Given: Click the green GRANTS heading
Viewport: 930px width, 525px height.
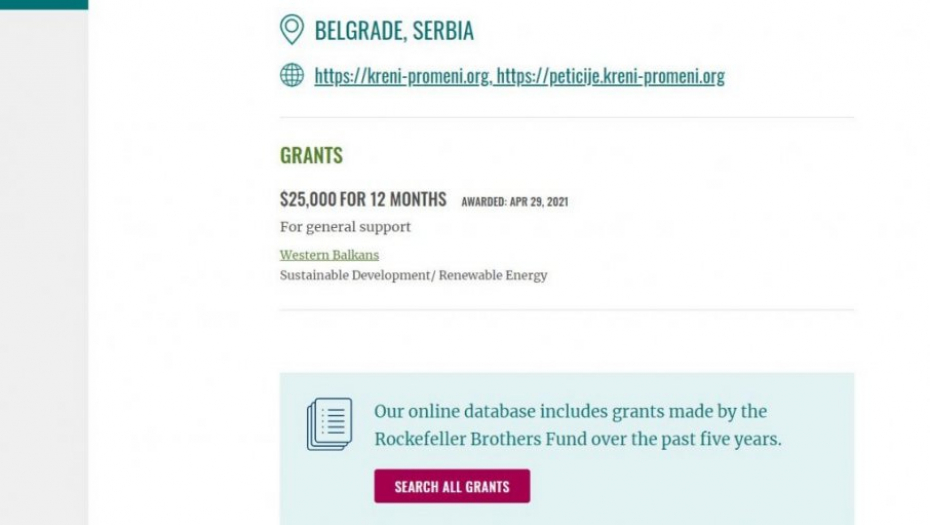Looking at the screenshot, I should click(x=311, y=155).
